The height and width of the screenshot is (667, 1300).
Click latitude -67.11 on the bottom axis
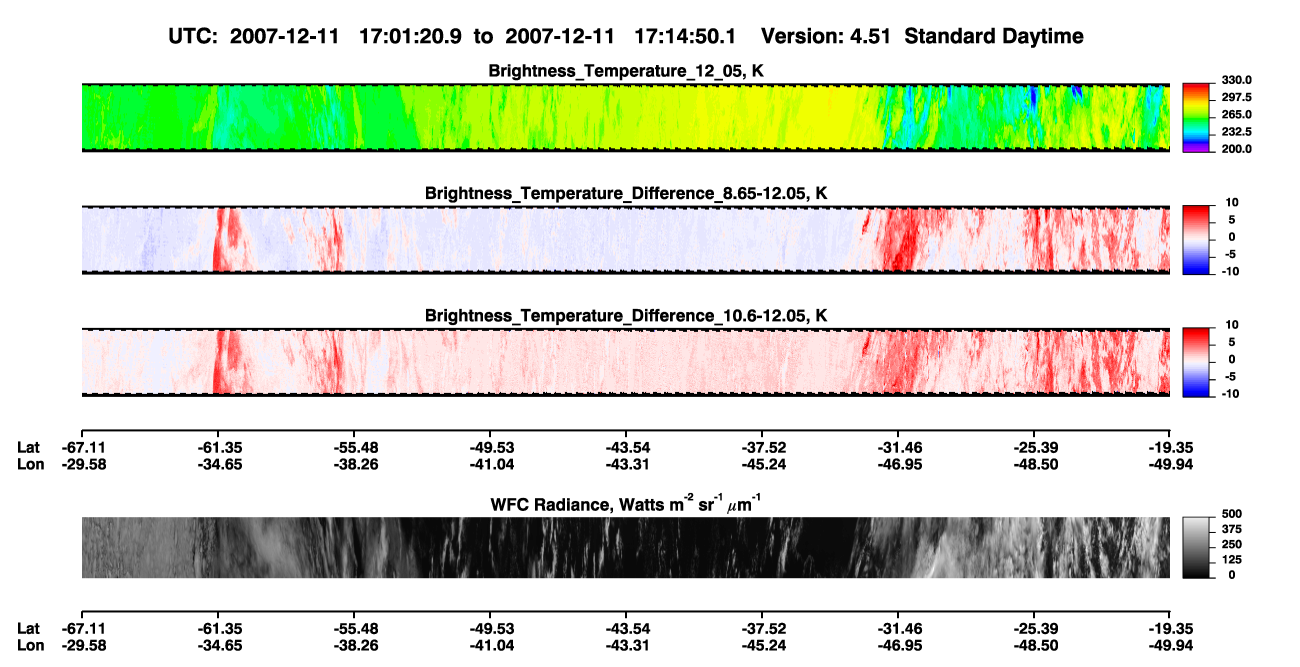[x=82, y=628]
